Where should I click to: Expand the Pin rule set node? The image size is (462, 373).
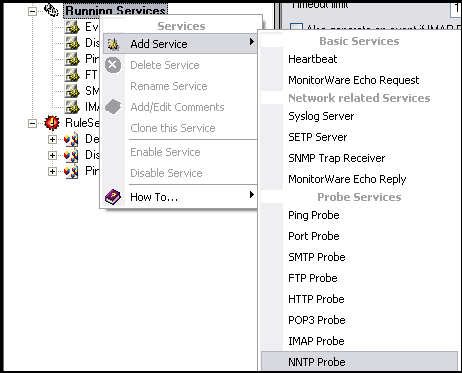tap(52, 171)
